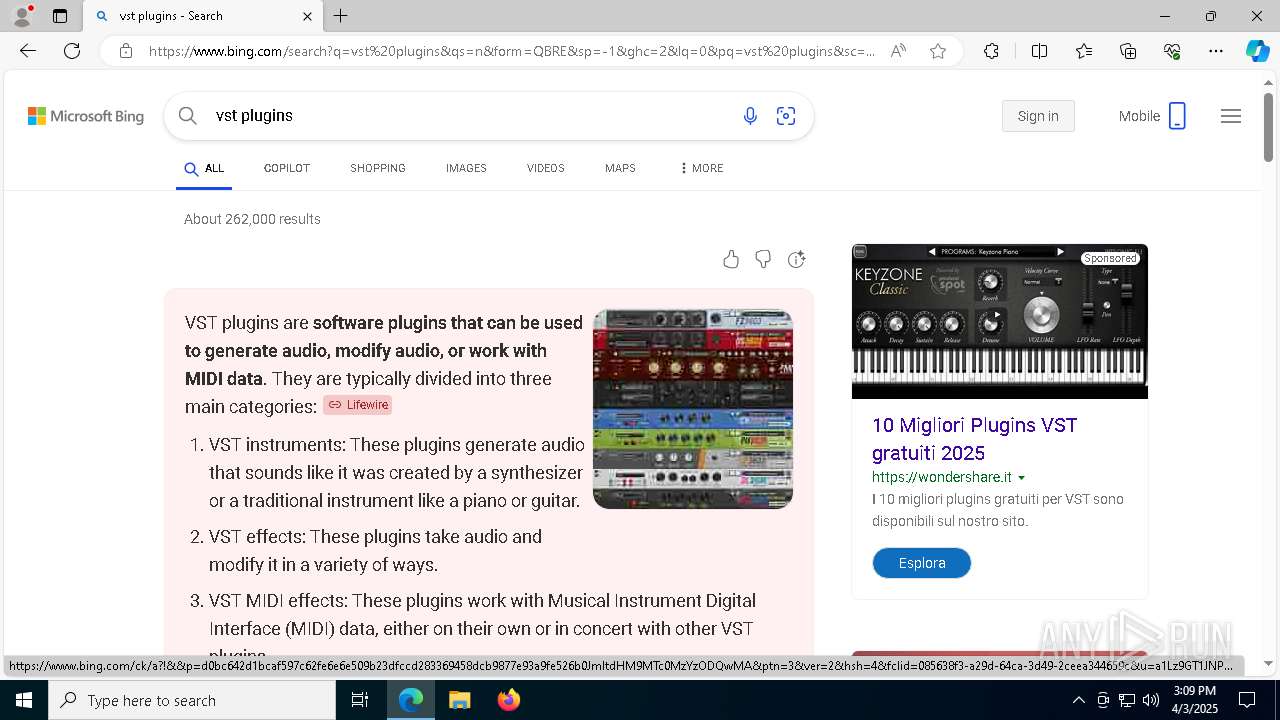Click the Esplora button
The height and width of the screenshot is (720, 1280).
tap(922, 563)
